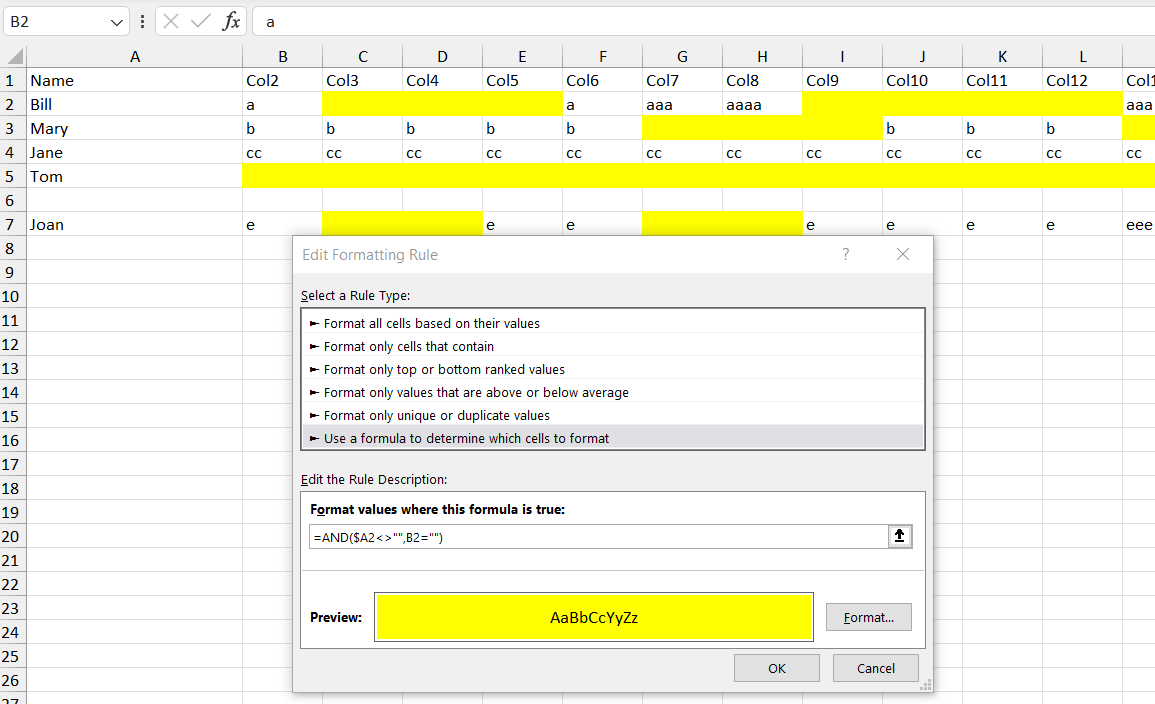Click the Cancel button in the dialog
The width and height of the screenshot is (1155, 704).
(x=875, y=668)
